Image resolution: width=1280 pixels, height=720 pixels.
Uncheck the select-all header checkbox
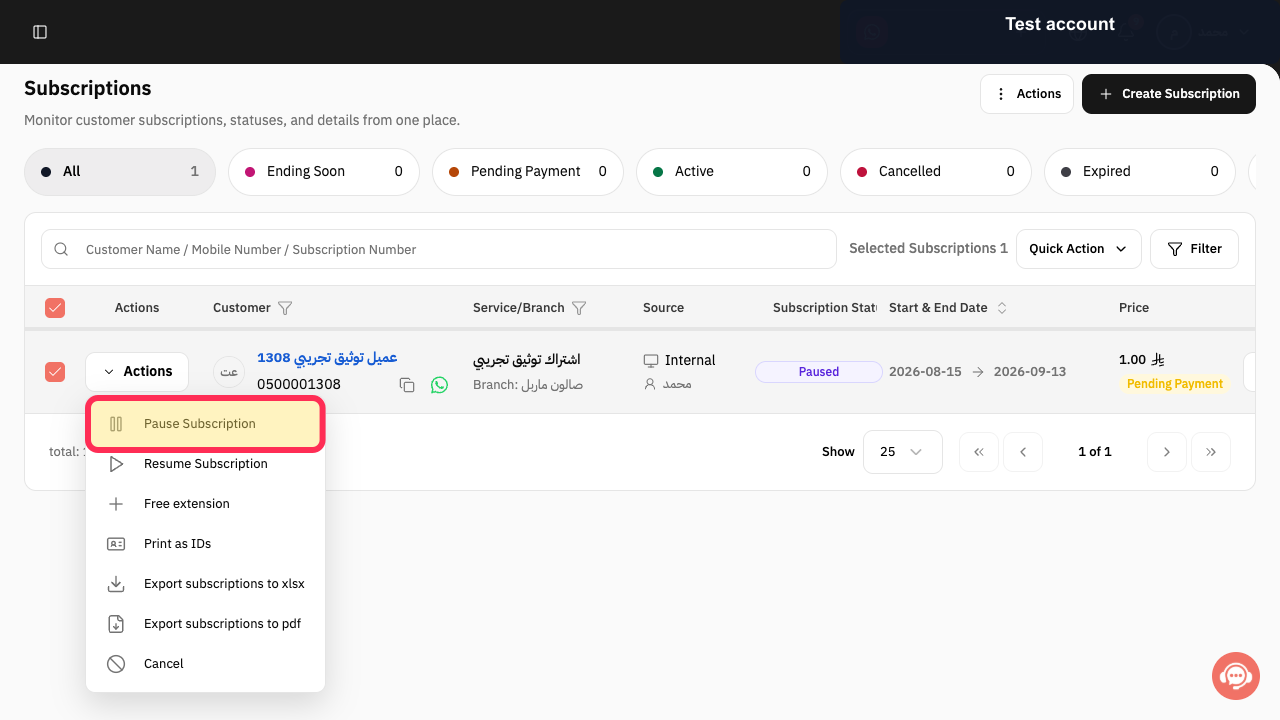point(55,308)
